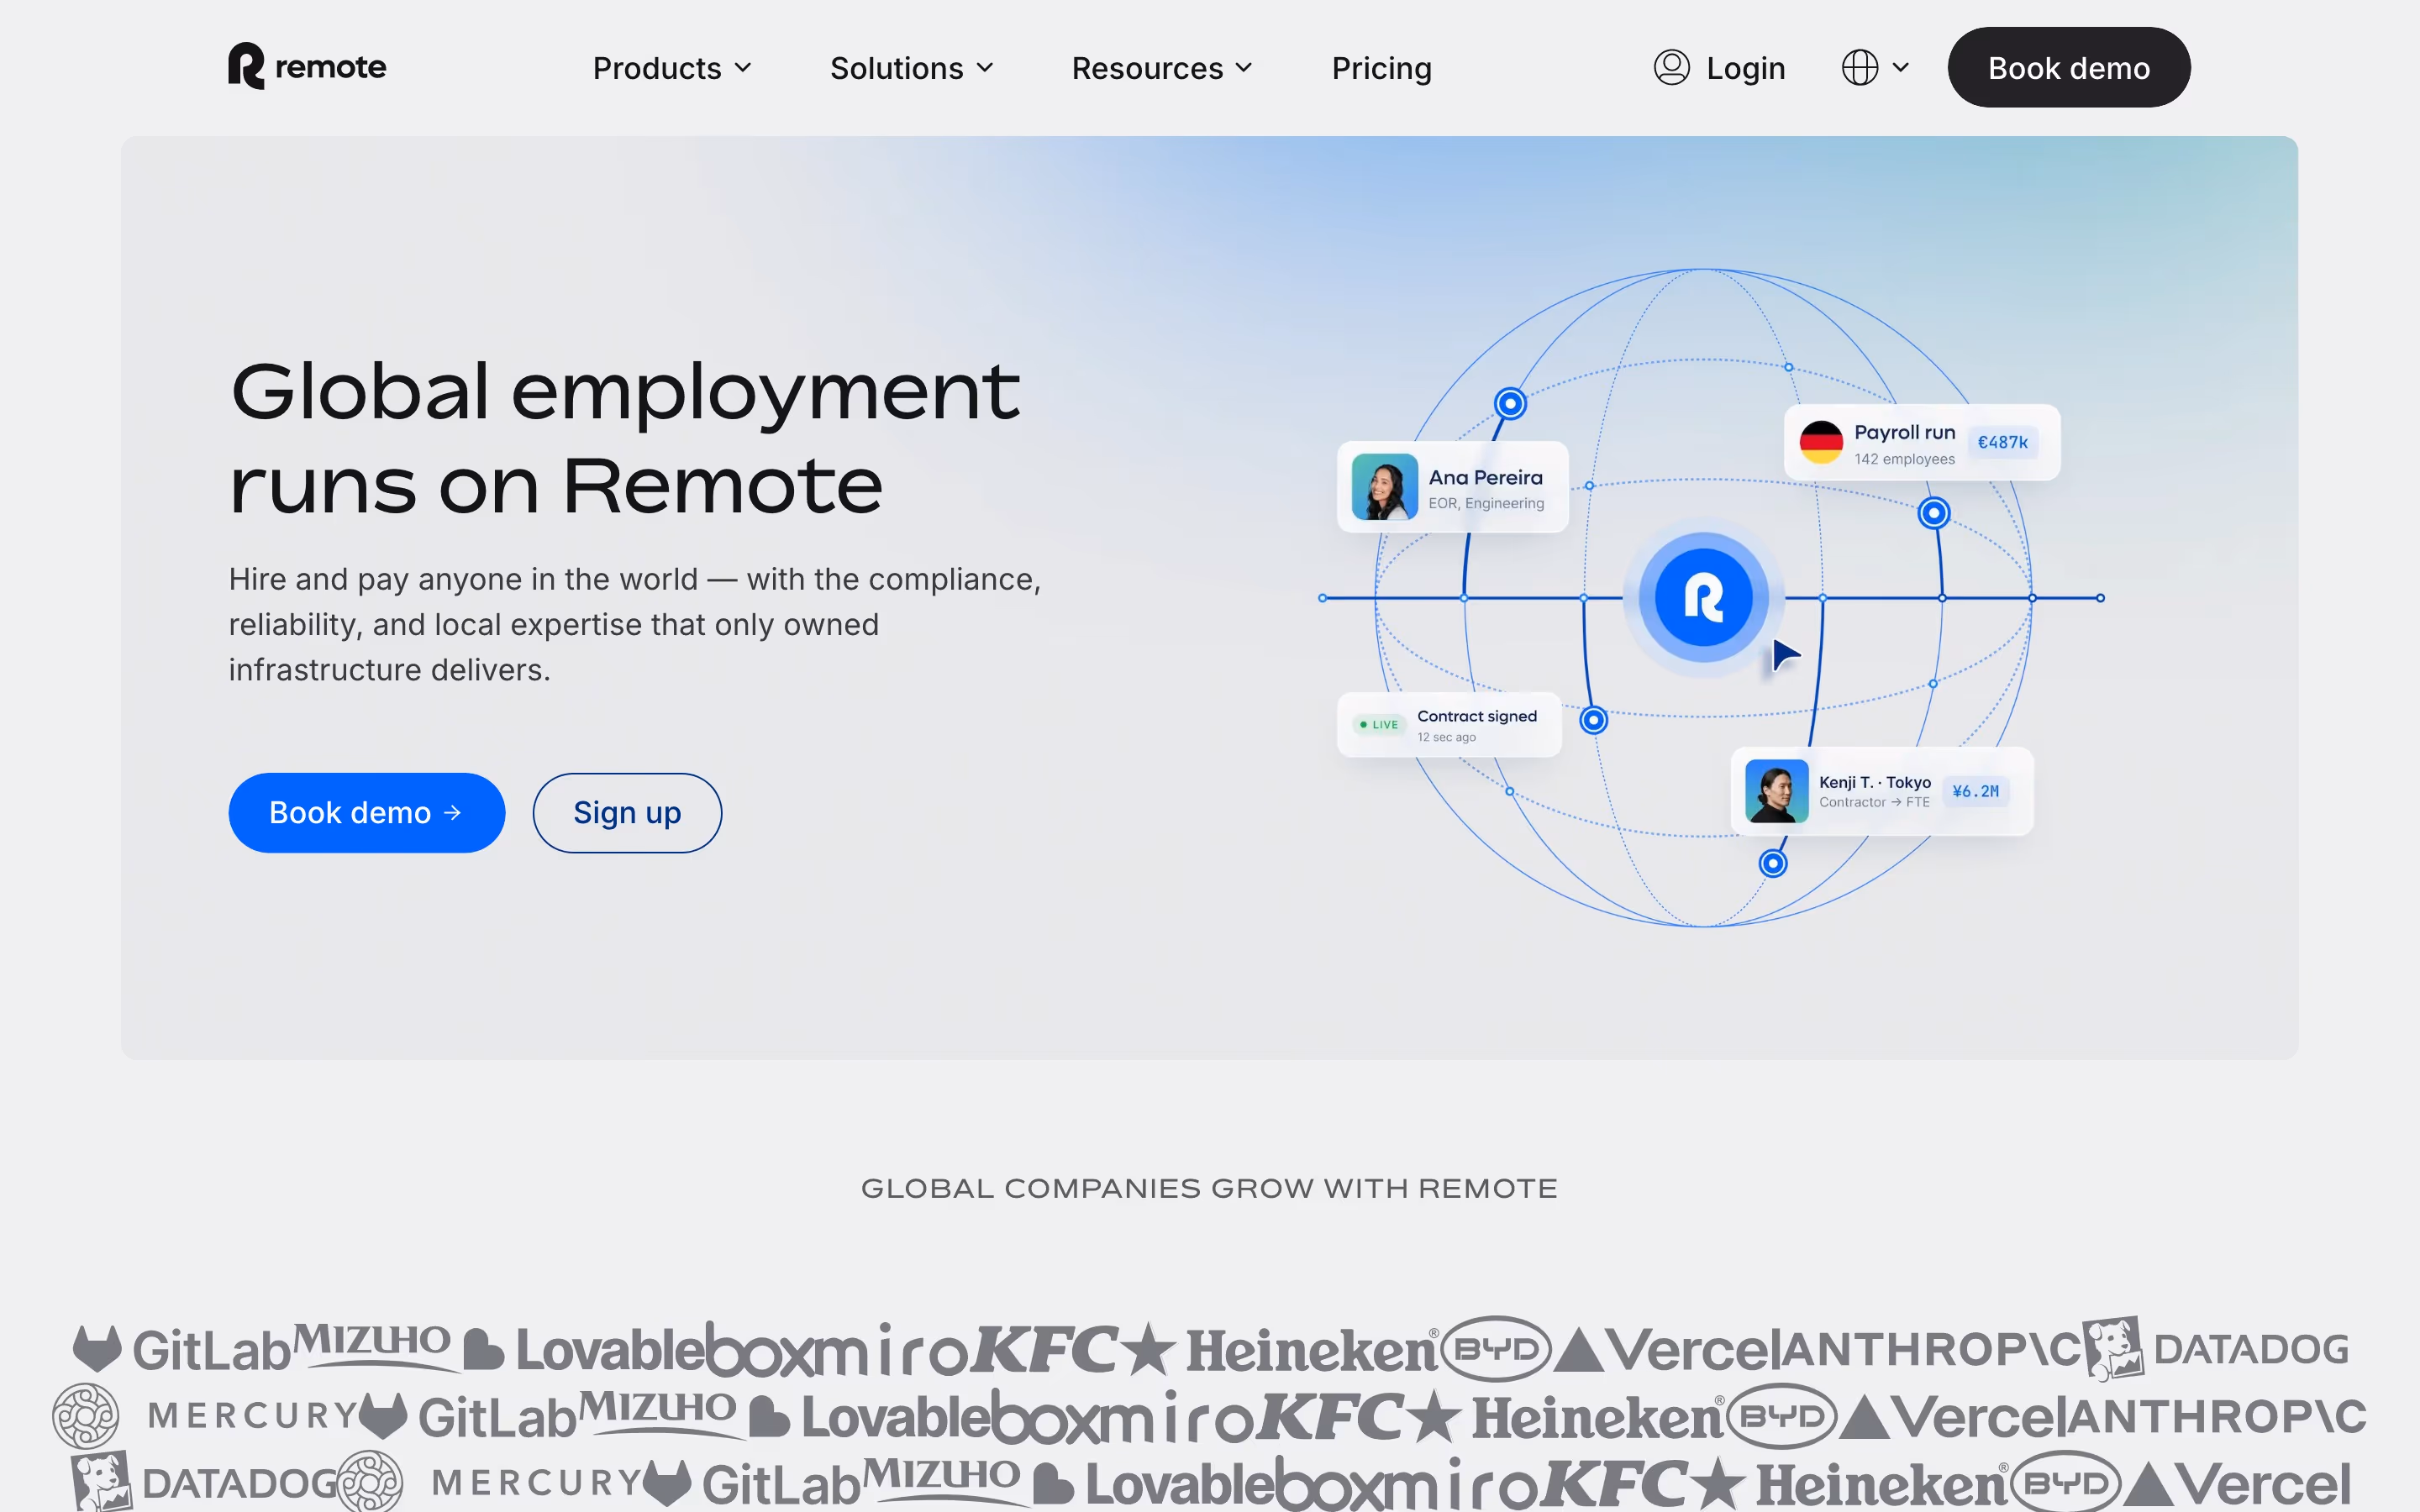Click the German flag icon

(1821, 442)
